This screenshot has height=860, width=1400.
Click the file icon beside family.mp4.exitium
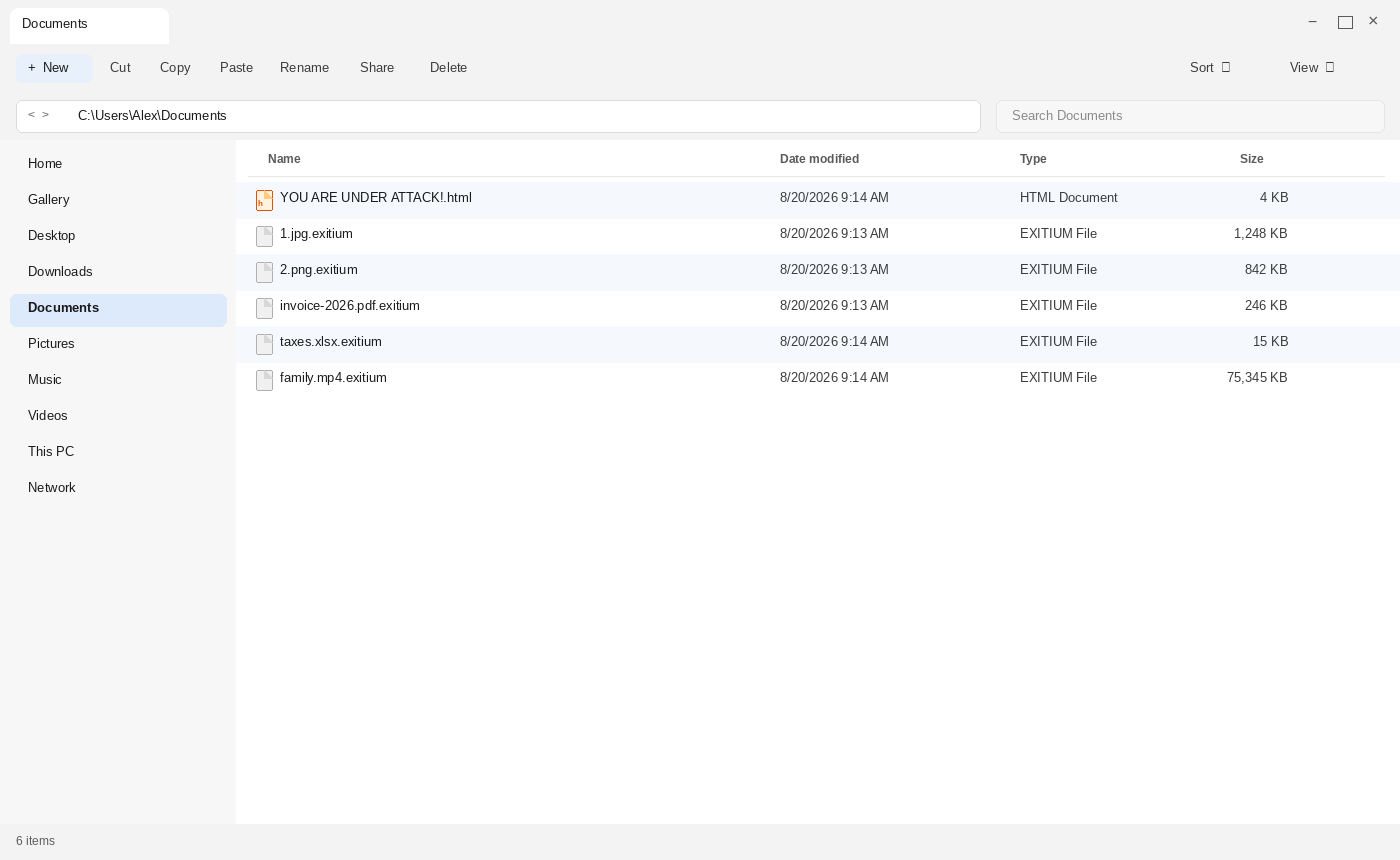click(x=264, y=380)
